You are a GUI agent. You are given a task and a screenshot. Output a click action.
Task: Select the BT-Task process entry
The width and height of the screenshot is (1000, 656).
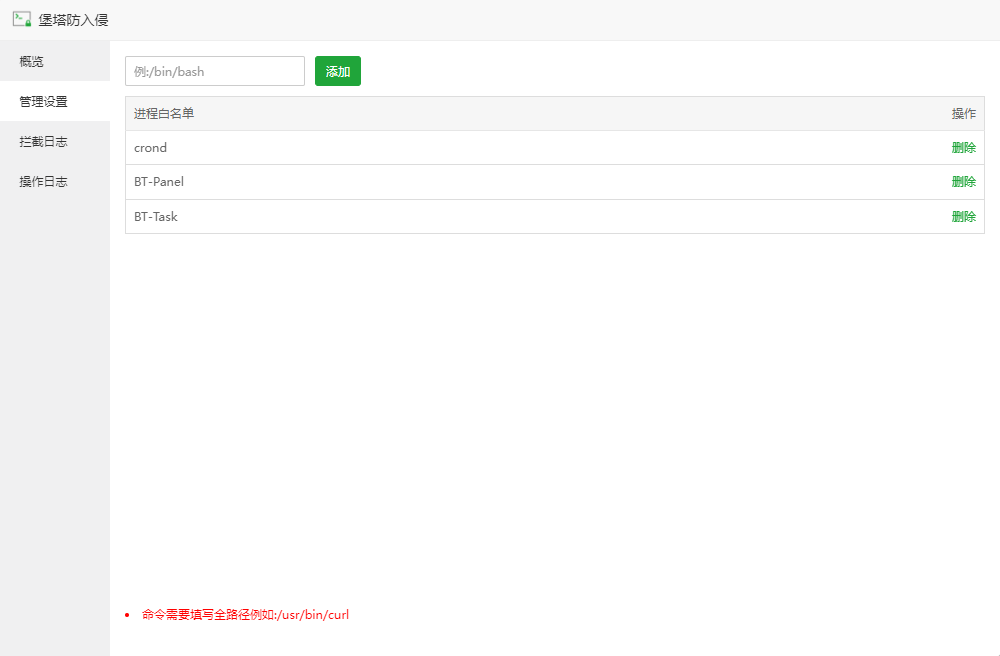pos(156,216)
